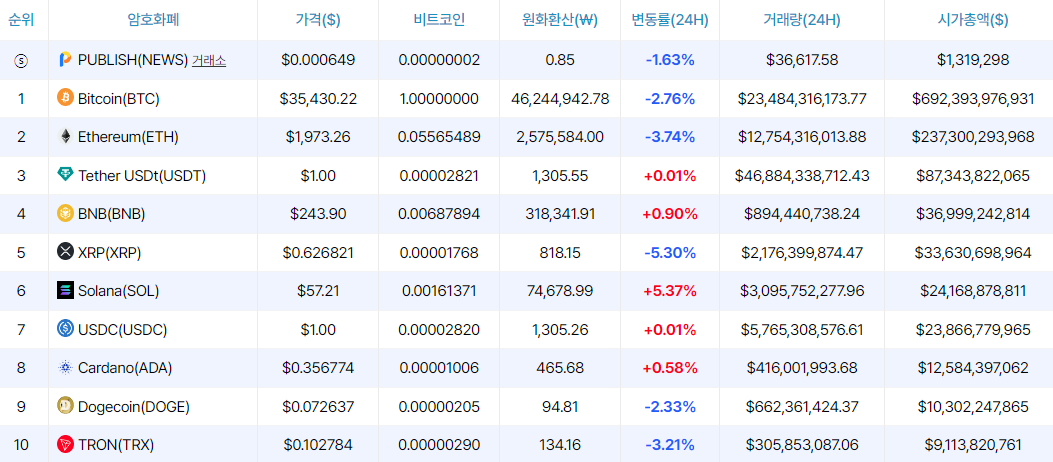Select TRON market cap $9,113,820,761
Image resolution: width=1053 pixels, height=462 pixels.
[972, 445]
